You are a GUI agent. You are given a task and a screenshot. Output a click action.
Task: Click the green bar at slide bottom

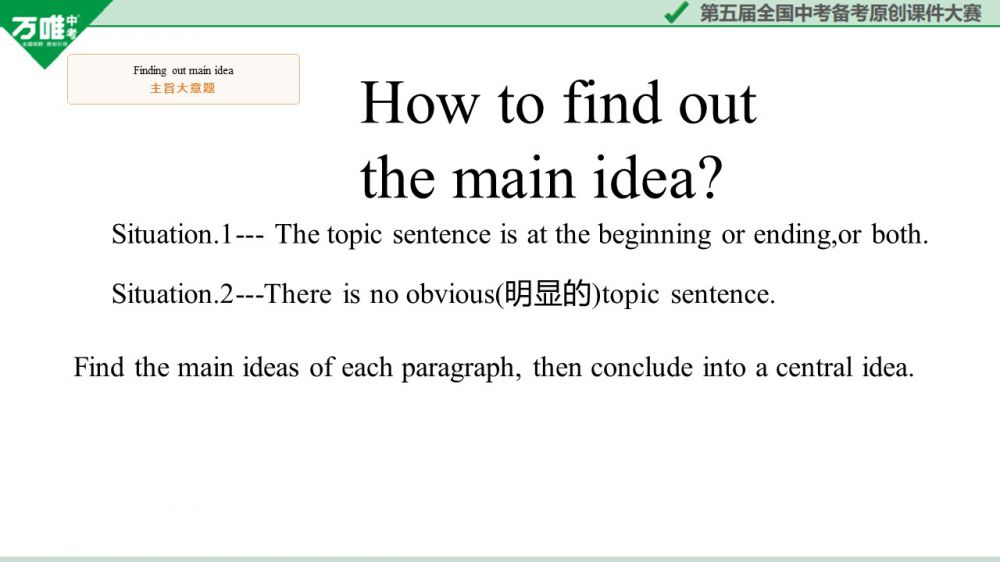500,558
